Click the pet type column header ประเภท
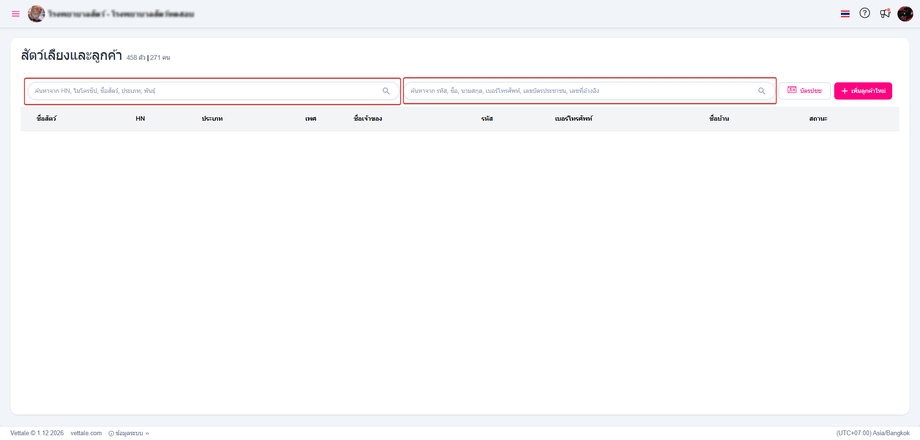This screenshot has width=920, height=440. [x=212, y=119]
